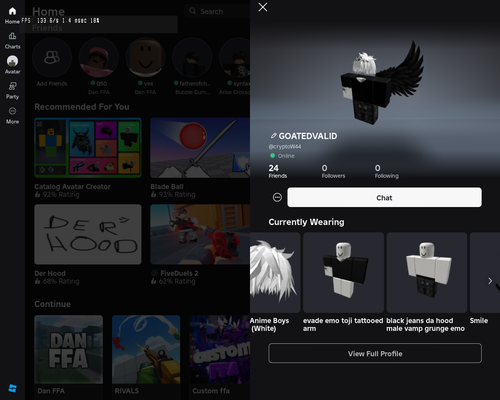Continue playing Custom ffa
The width and height of the screenshot is (500, 400).
click(220, 349)
